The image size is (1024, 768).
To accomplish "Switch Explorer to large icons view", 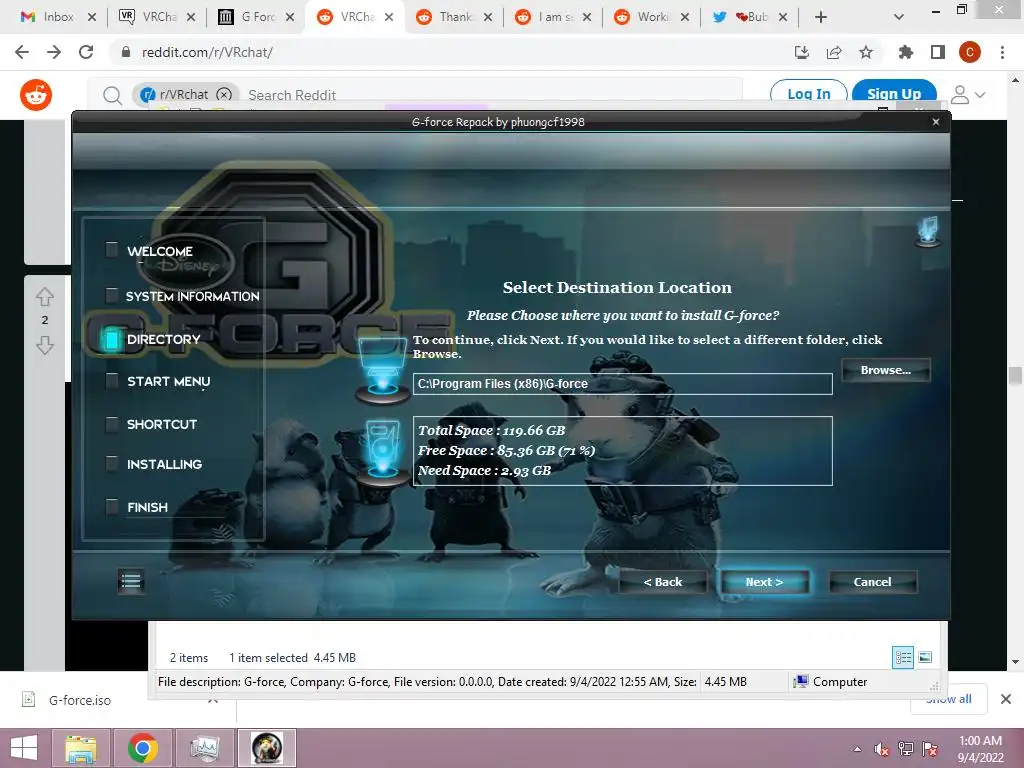I will point(925,657).
